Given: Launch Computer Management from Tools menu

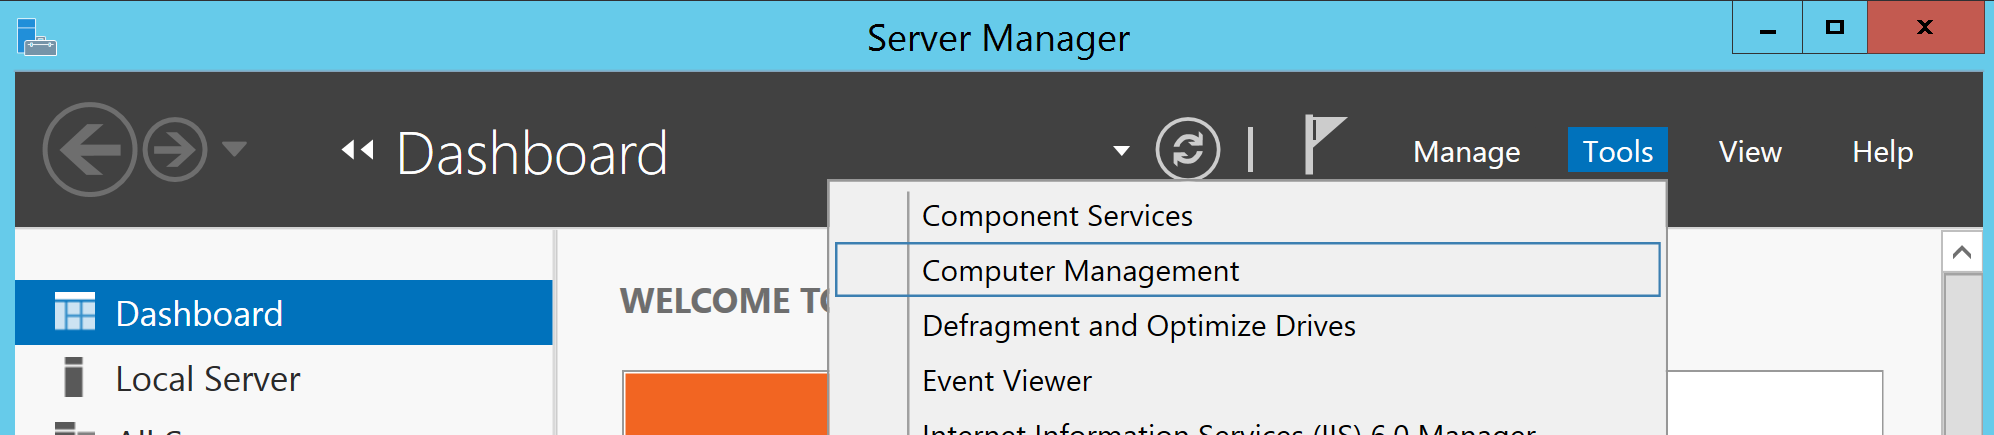Looking at the screenshot, I should [x=1248, y=270].
